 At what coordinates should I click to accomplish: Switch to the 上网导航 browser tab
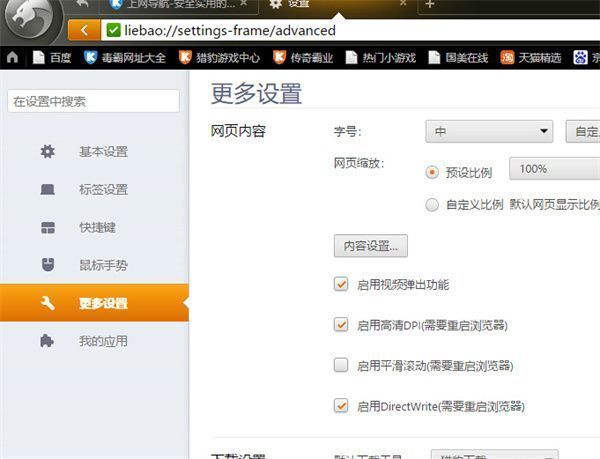point(170,5)
